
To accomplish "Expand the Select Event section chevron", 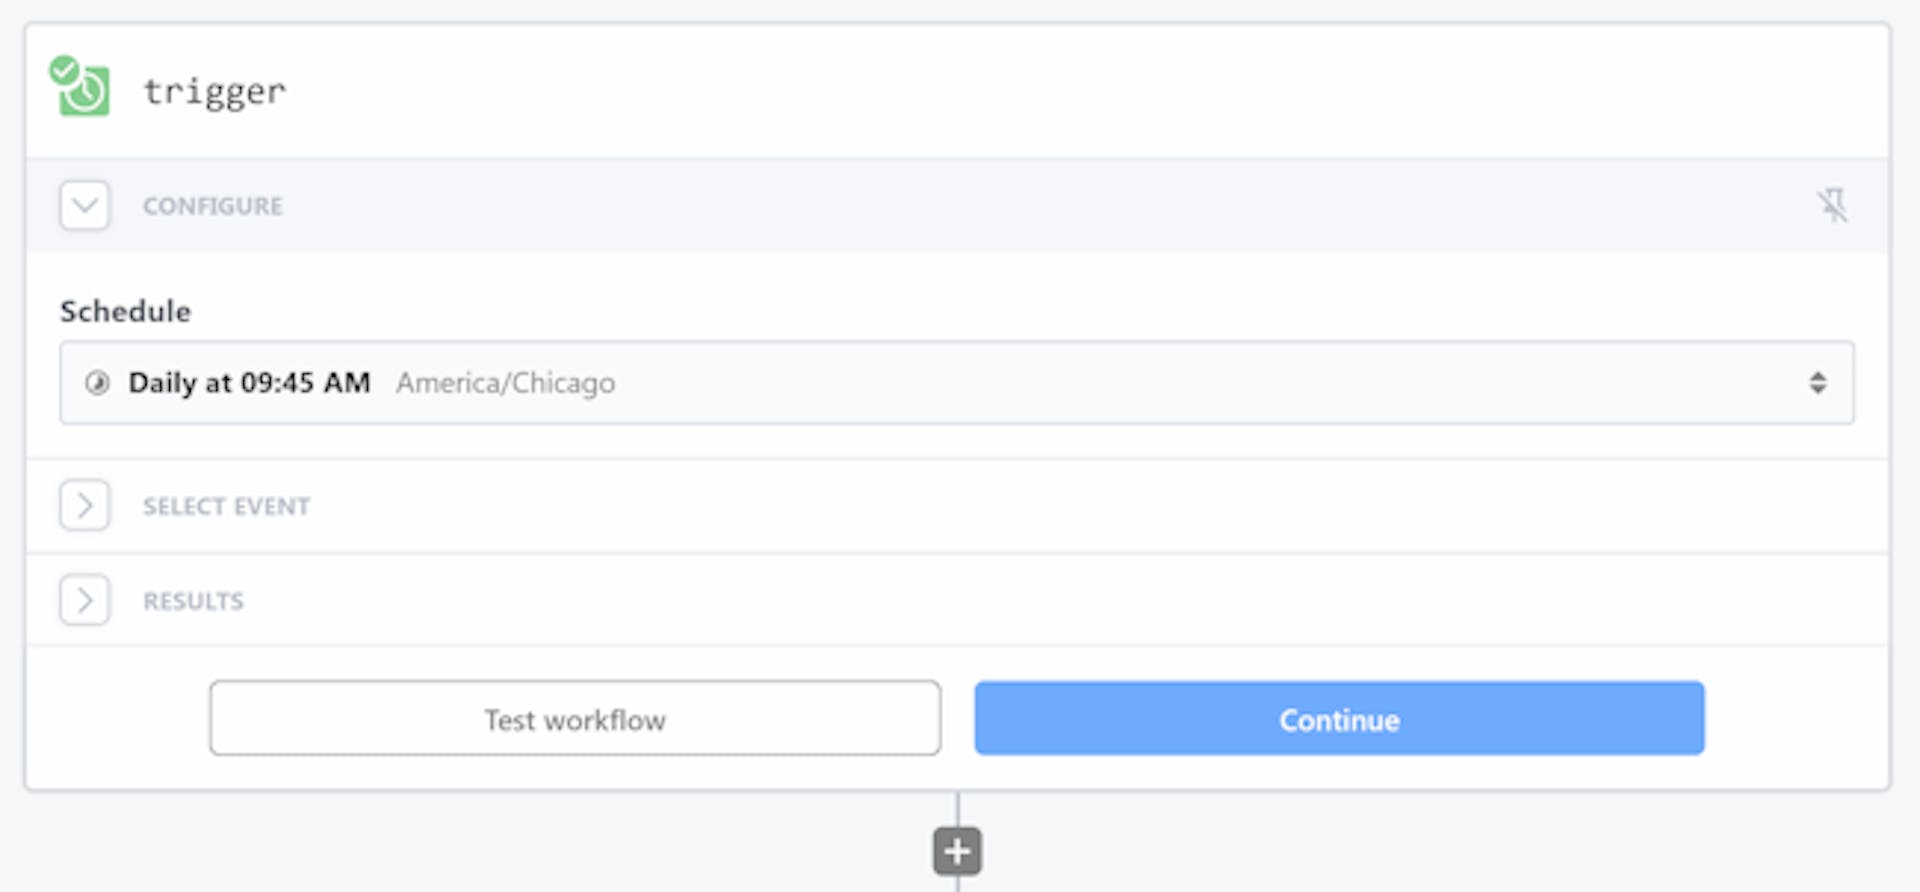I will (x=85, y=506).
